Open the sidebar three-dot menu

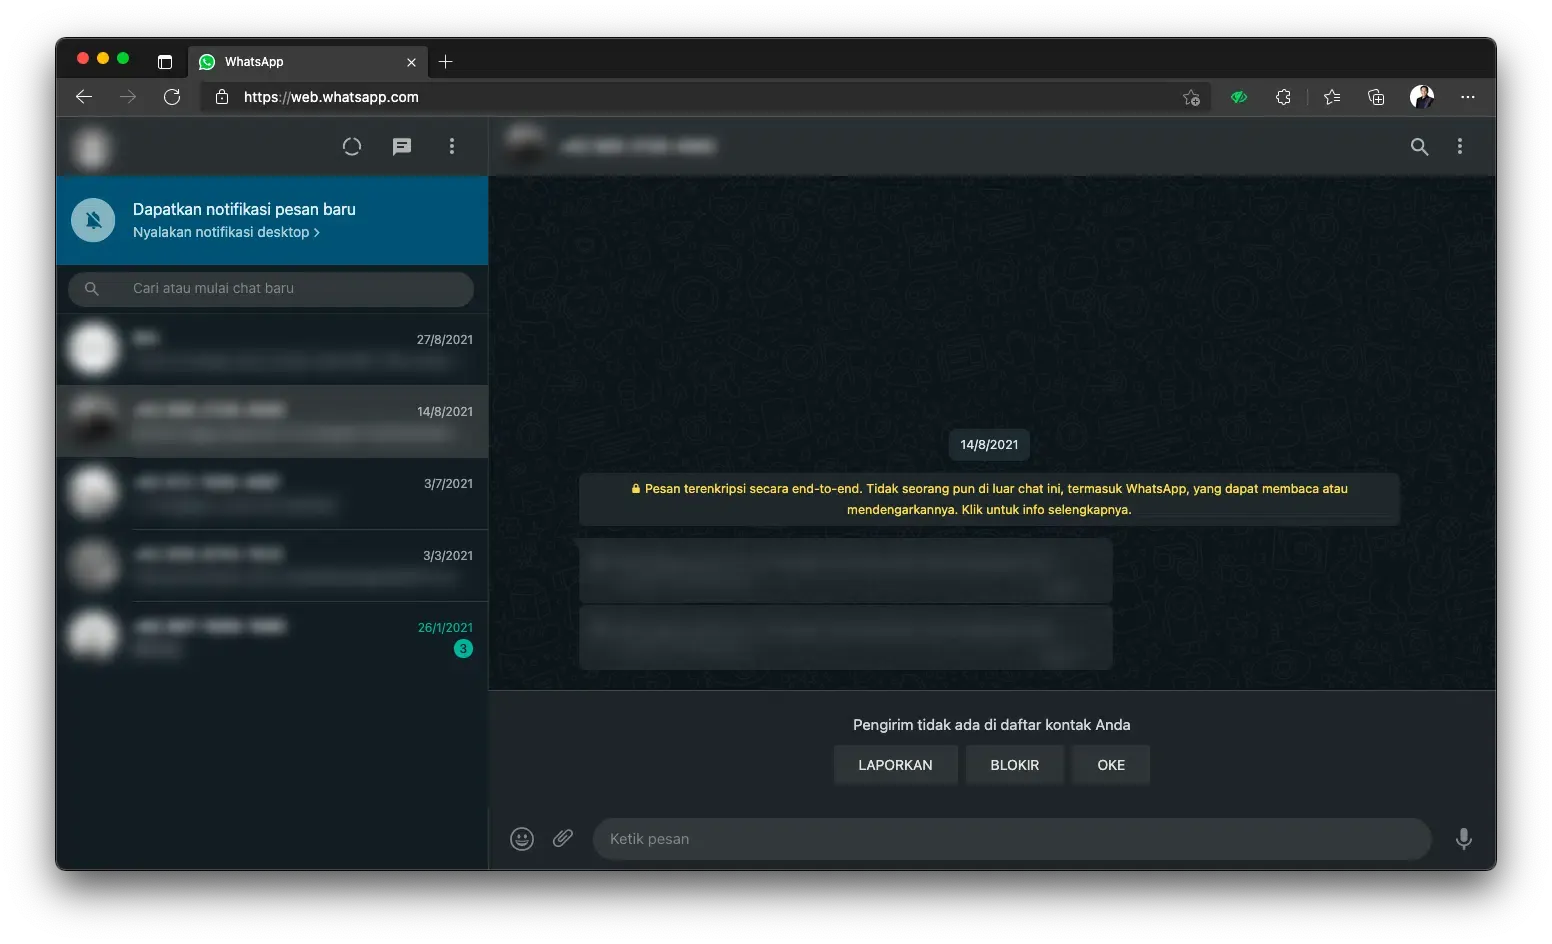tap(452, 147)
